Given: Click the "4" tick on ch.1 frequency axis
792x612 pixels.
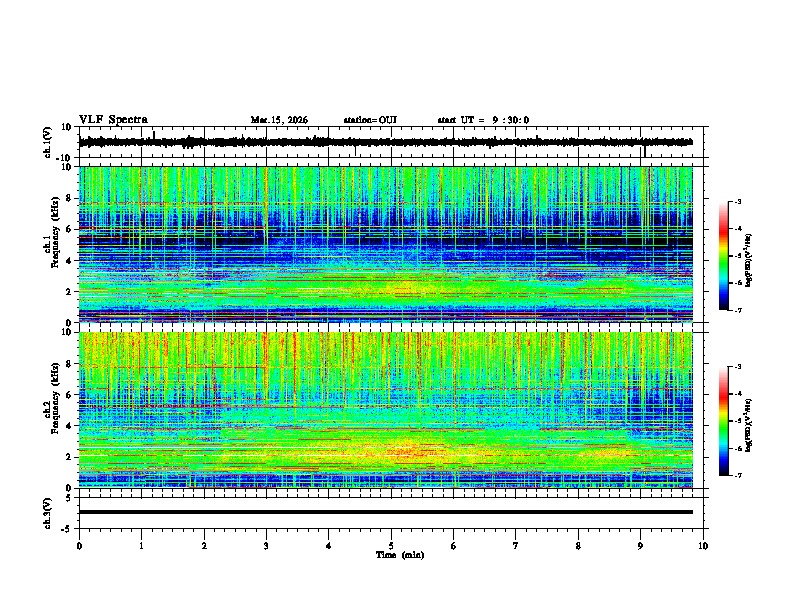Looking at the screenshot, I should (70, 261).
